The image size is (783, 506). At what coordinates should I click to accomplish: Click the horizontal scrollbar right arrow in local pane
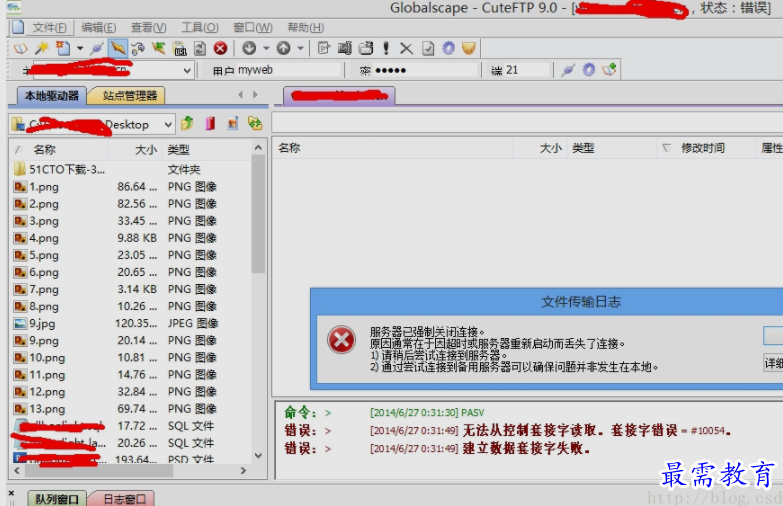(x=243, y=471)
